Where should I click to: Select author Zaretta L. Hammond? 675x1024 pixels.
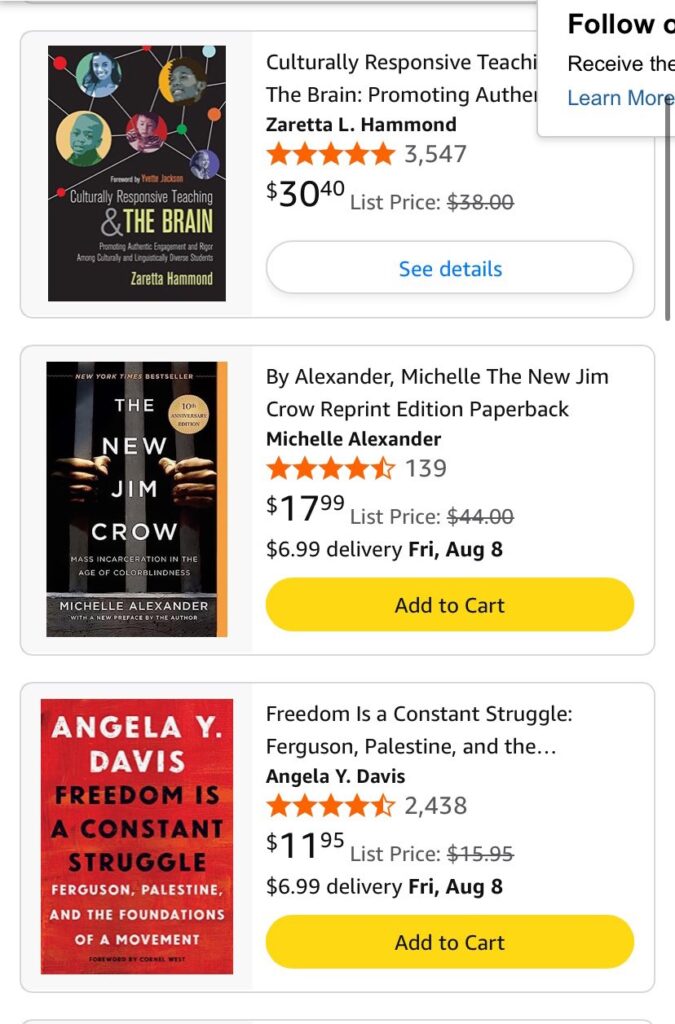[x=361, y=125]
